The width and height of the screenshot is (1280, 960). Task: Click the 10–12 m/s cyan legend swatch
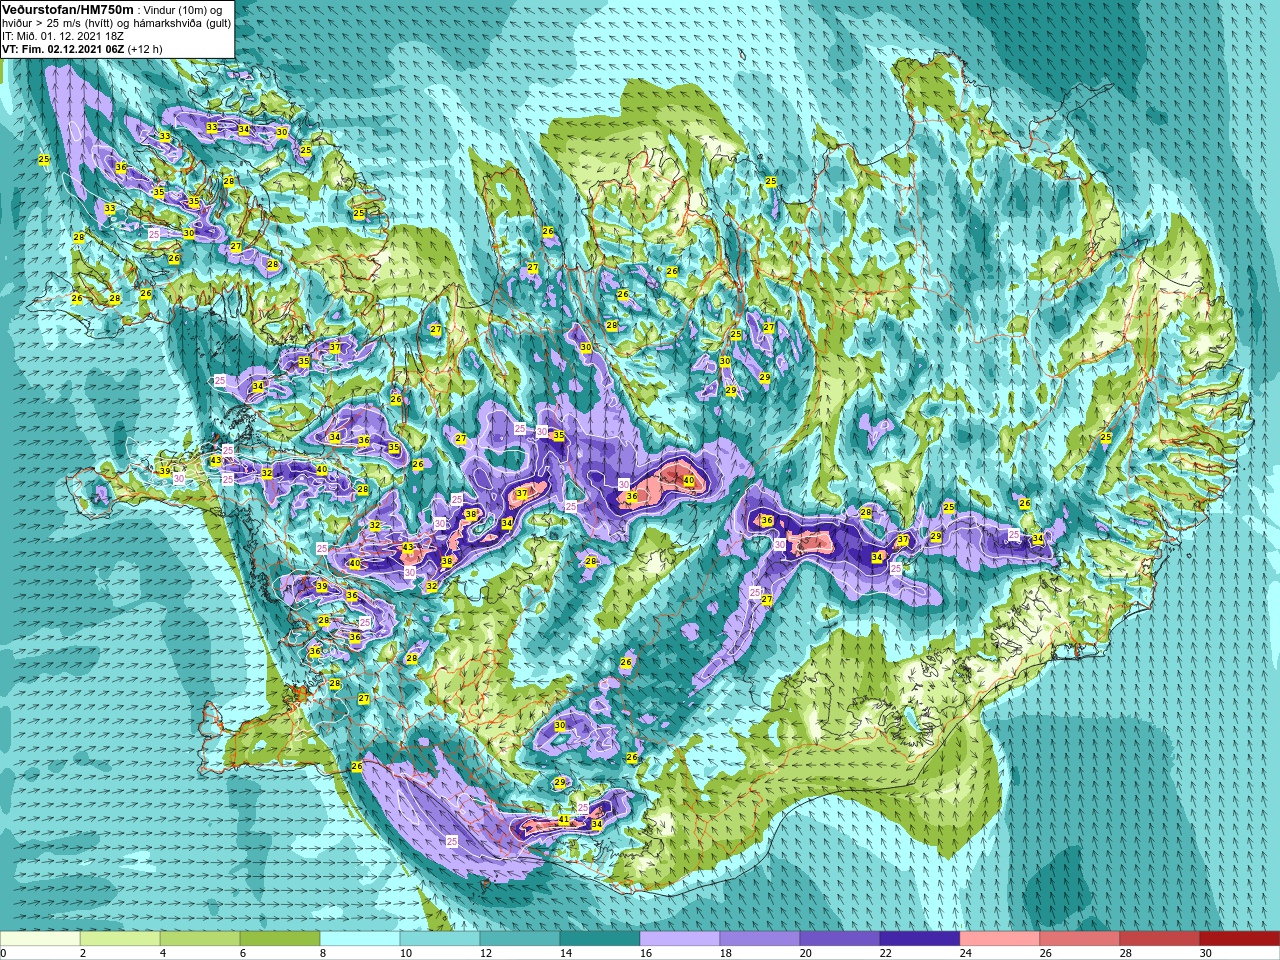(440, 939)
